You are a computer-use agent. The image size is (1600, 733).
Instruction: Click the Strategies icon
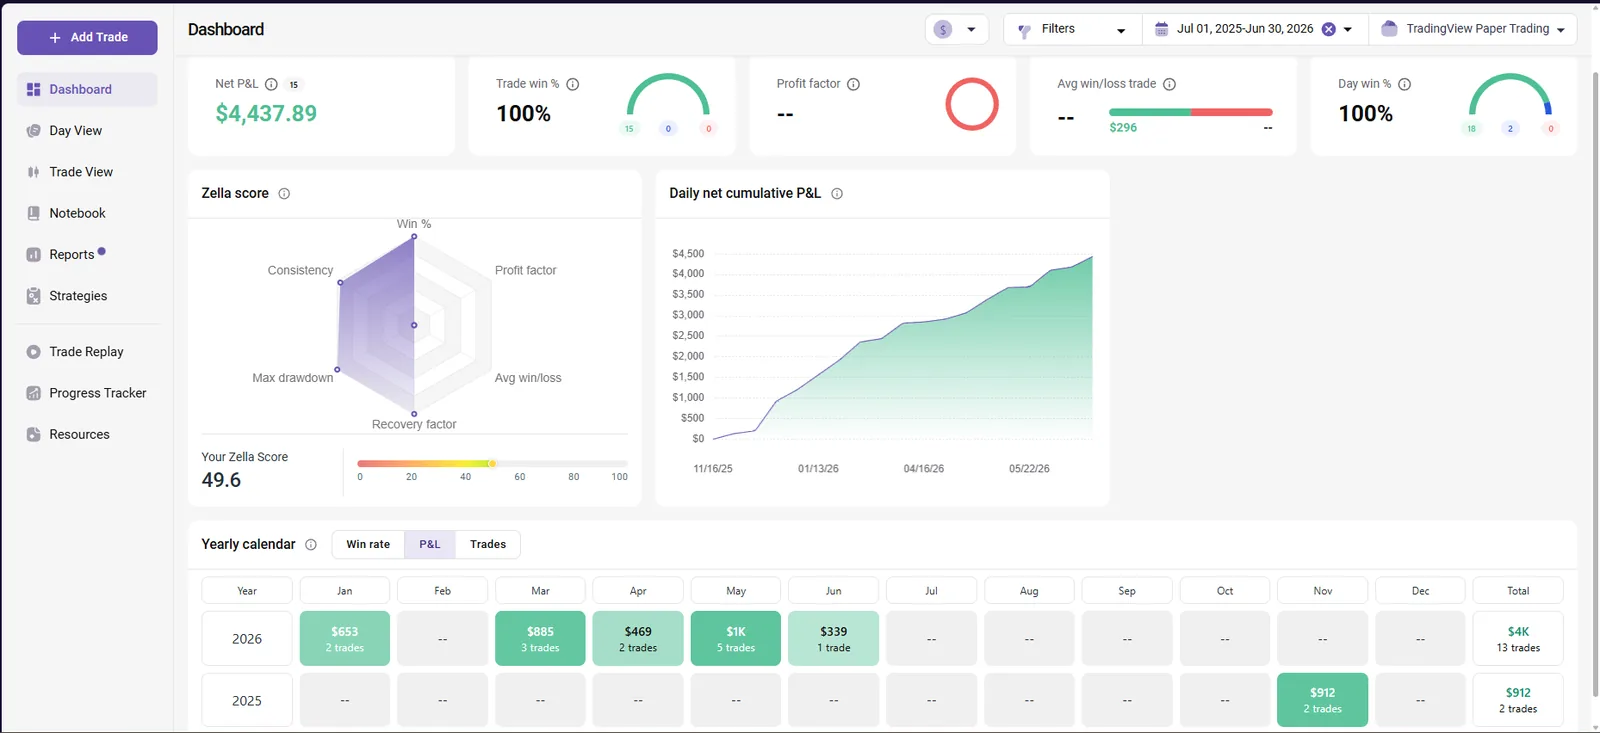pos(33,296)
